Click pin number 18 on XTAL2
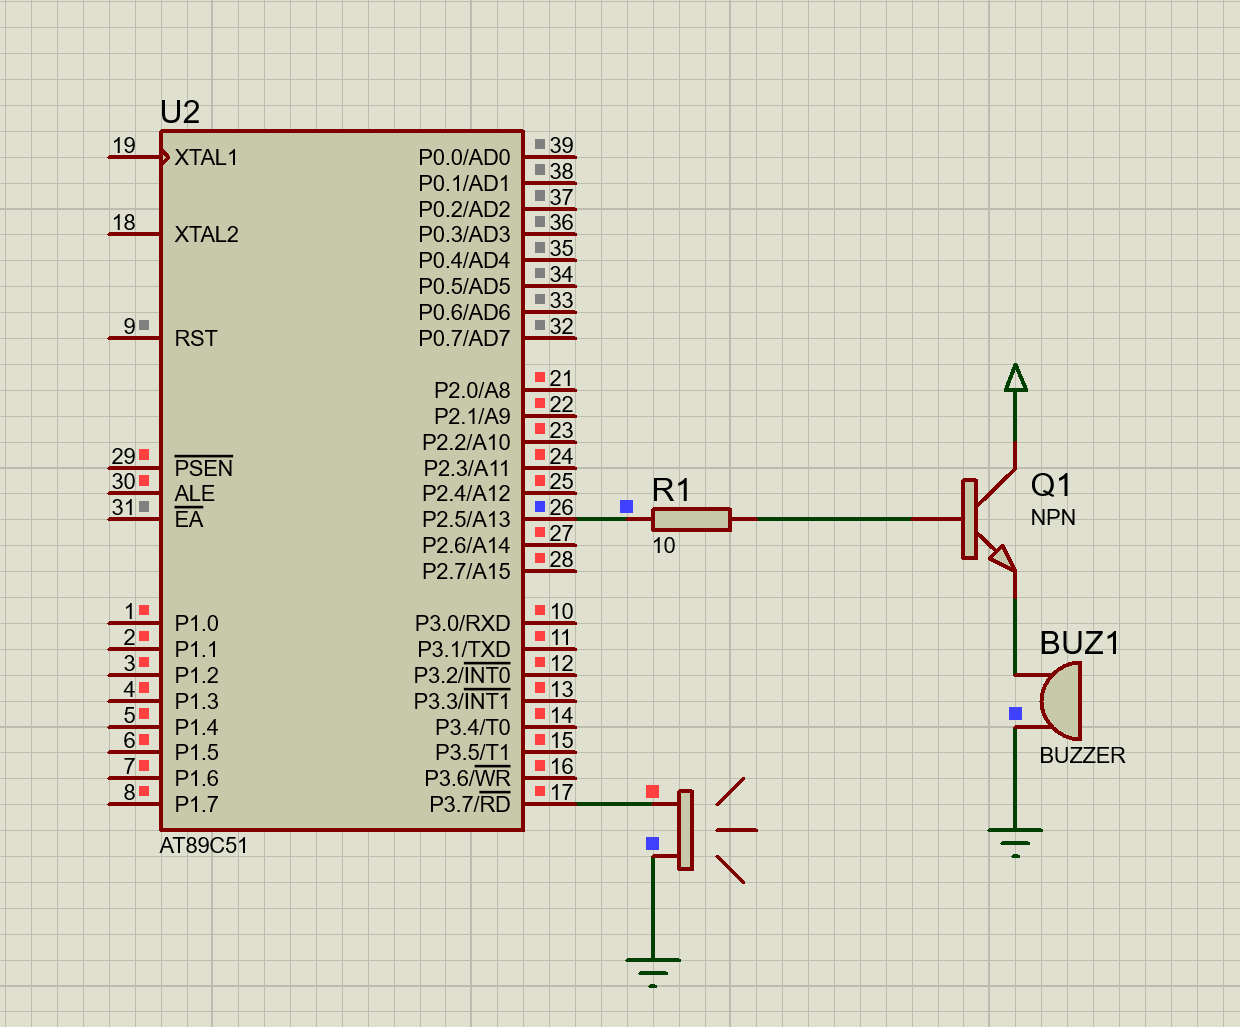Viewport: 1240px width, 1027px height. (x=124, y=223)
